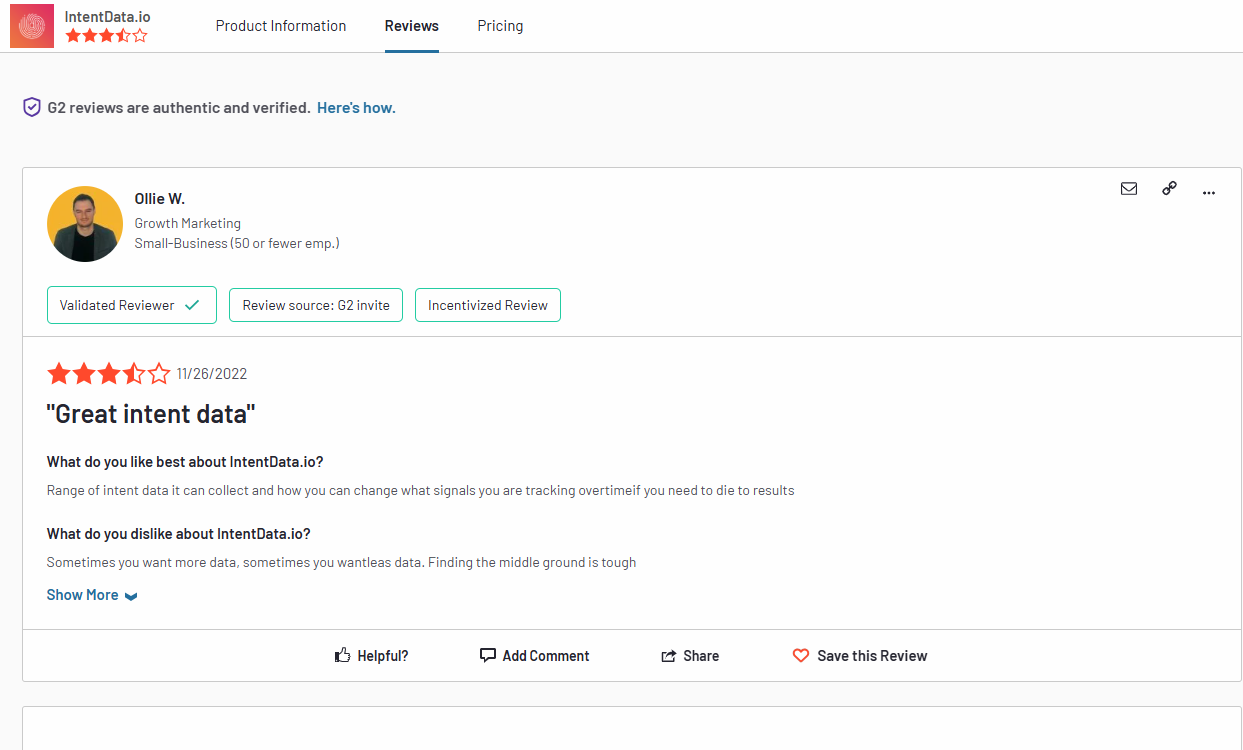The height and width of the screenshot is (750, 1243).
Task: Copy review link via chain icon
Action: (1169, 188)
